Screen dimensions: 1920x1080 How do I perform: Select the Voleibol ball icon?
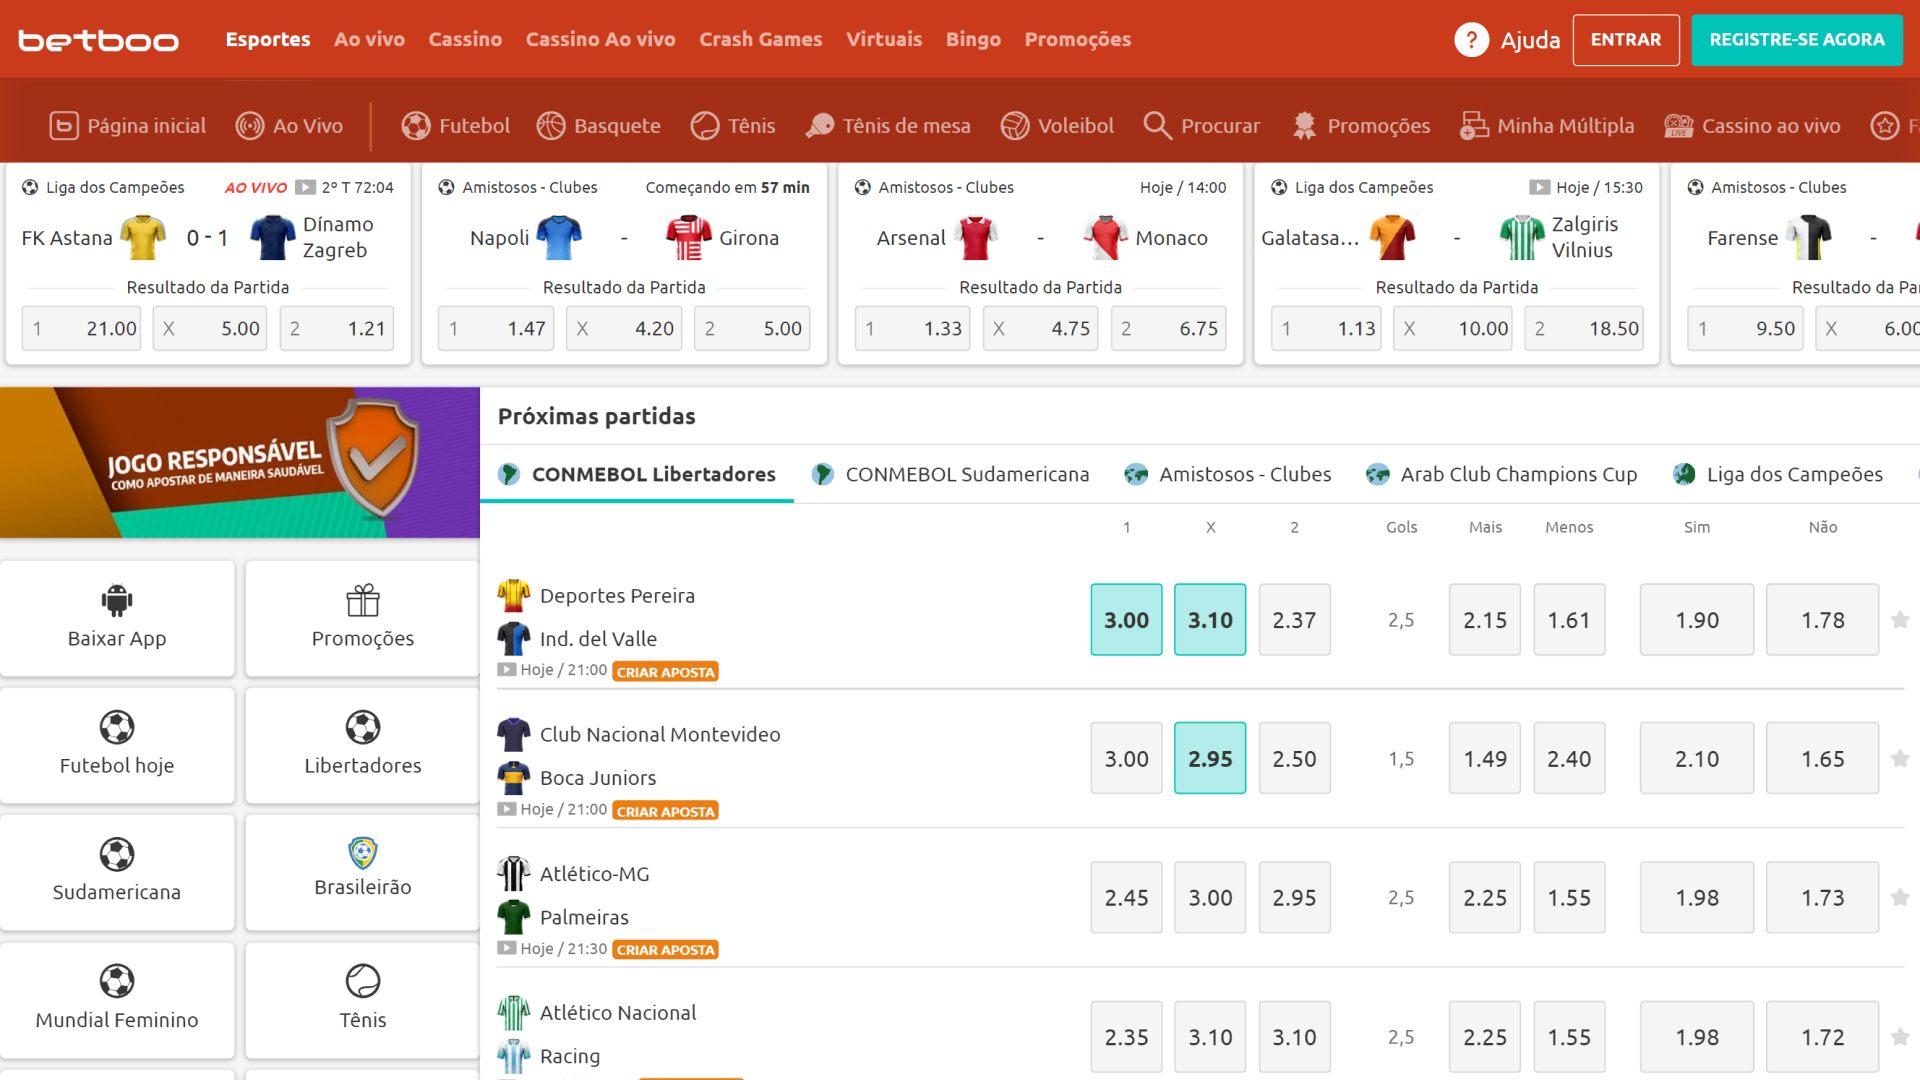click(x=1015, y=126)
